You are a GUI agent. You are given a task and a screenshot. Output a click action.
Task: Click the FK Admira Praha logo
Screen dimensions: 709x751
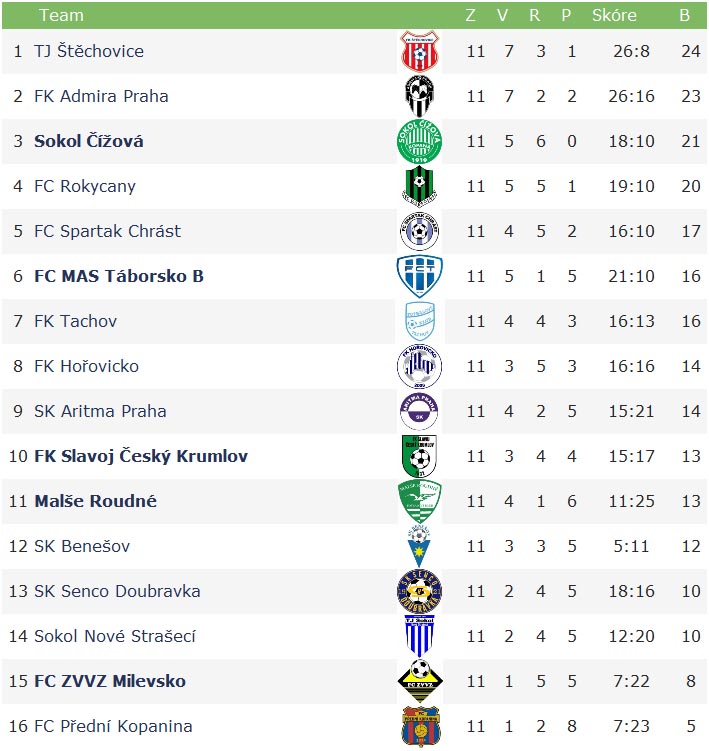[x=420, y=96]
